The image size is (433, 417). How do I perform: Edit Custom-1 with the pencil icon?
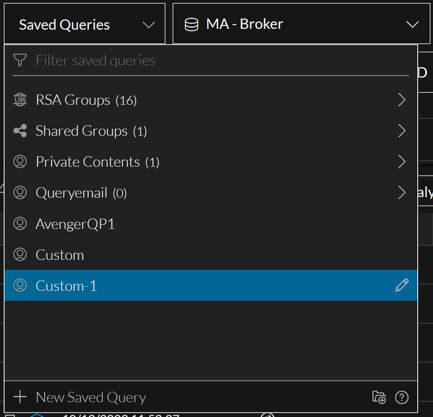pos(402,286)
